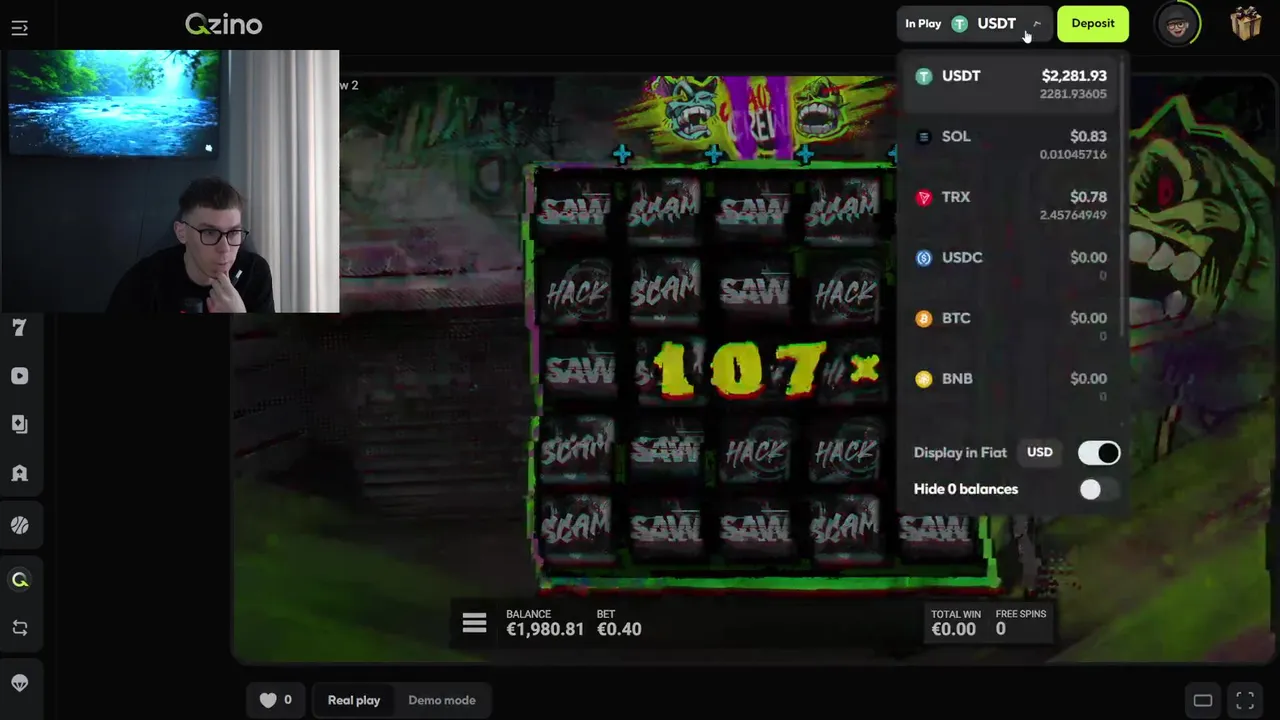Open the user avatar profile
The image size is (1280, 720).
coord(1179,24)
